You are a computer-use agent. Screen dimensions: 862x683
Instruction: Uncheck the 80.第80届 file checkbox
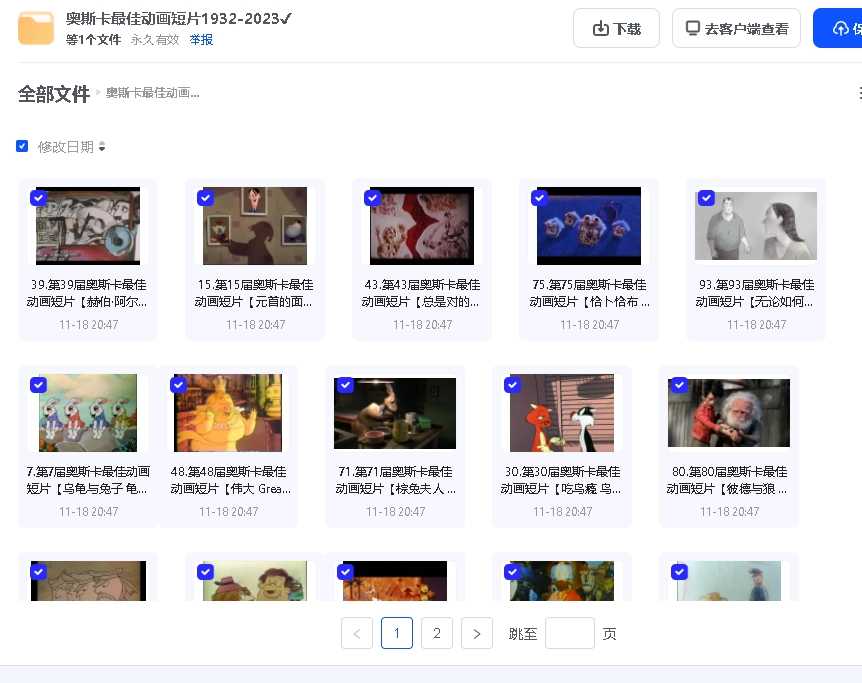point(679,385)
